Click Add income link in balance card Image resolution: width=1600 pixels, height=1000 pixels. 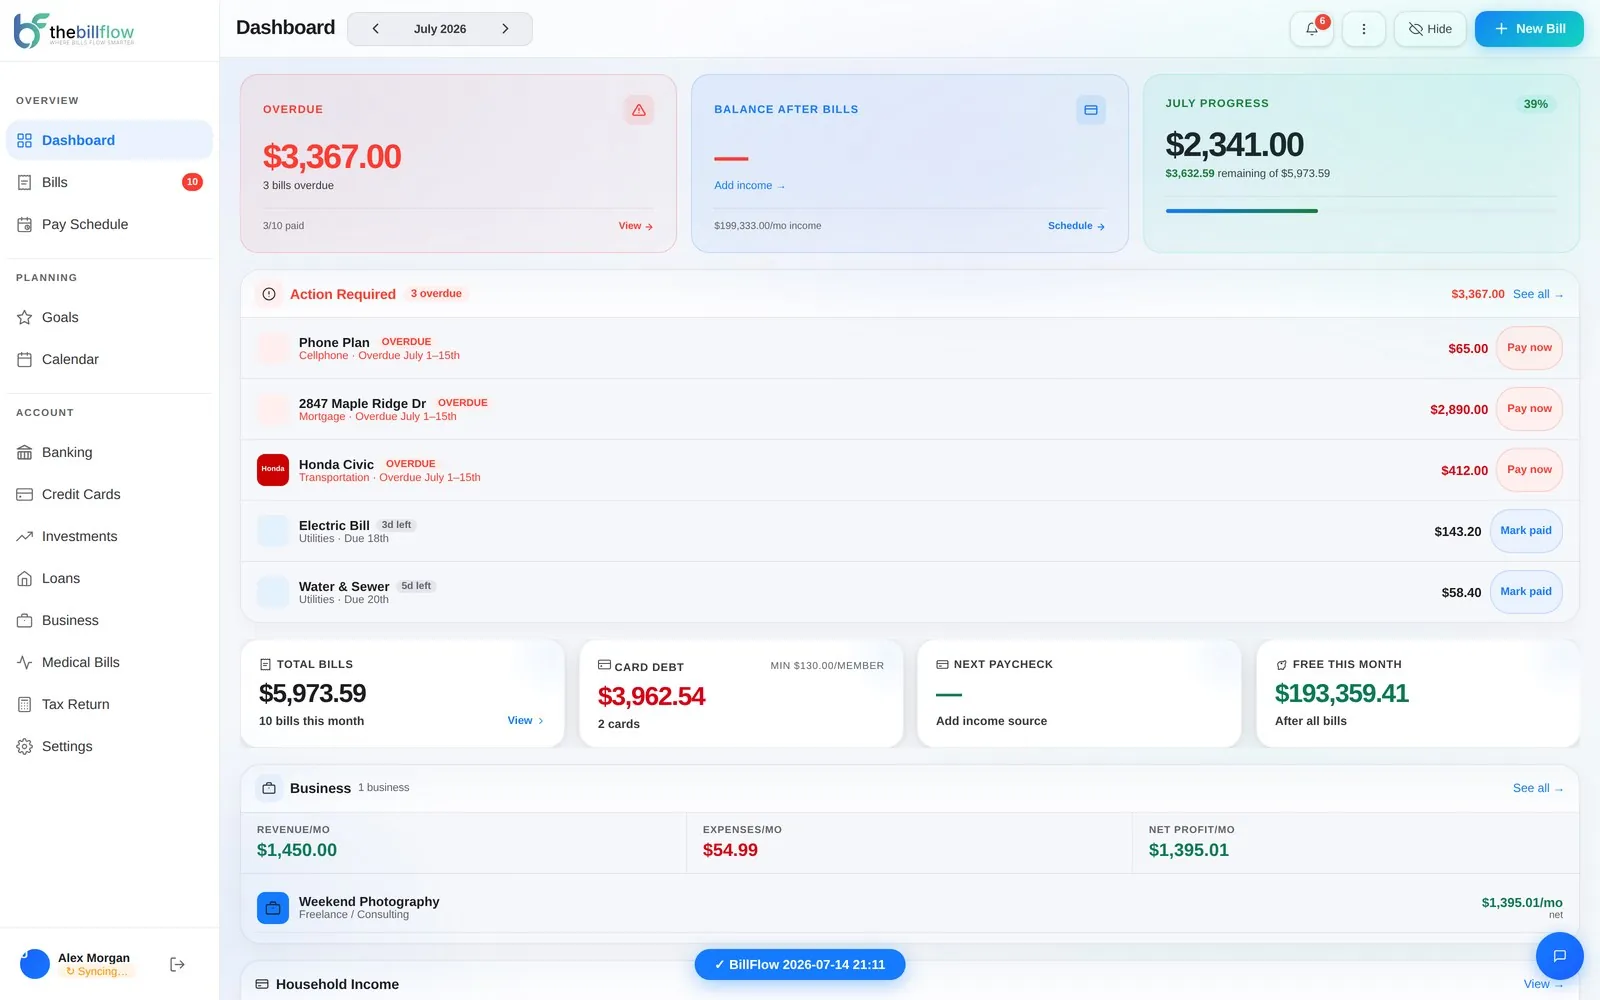pos(749,186)
